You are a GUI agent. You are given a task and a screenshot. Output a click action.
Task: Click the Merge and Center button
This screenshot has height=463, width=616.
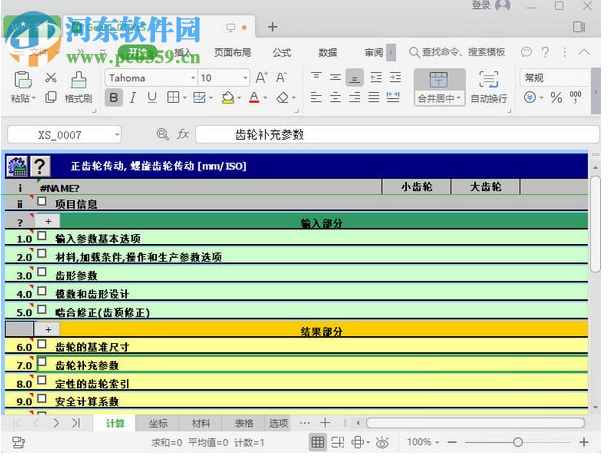[x=440, y=87]
